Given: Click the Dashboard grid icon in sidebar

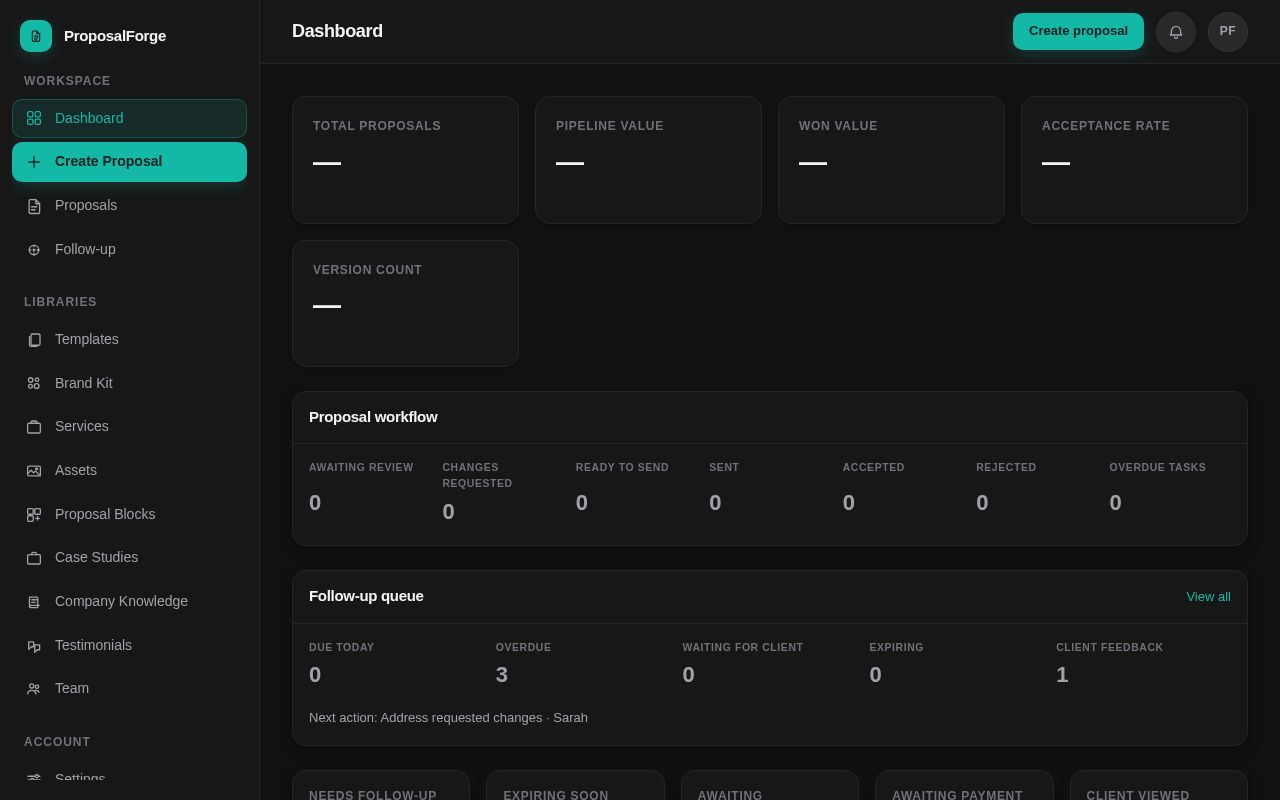Looking at the screenshot, I should 34,118.
